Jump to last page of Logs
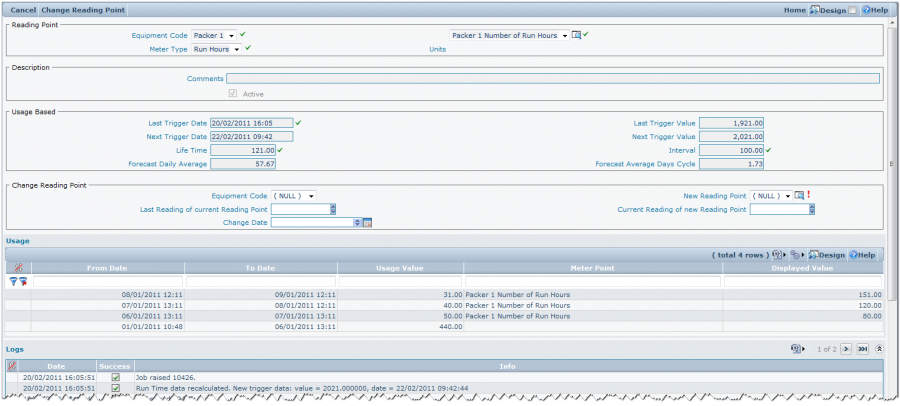900x406 pixels. coord(862,349)
